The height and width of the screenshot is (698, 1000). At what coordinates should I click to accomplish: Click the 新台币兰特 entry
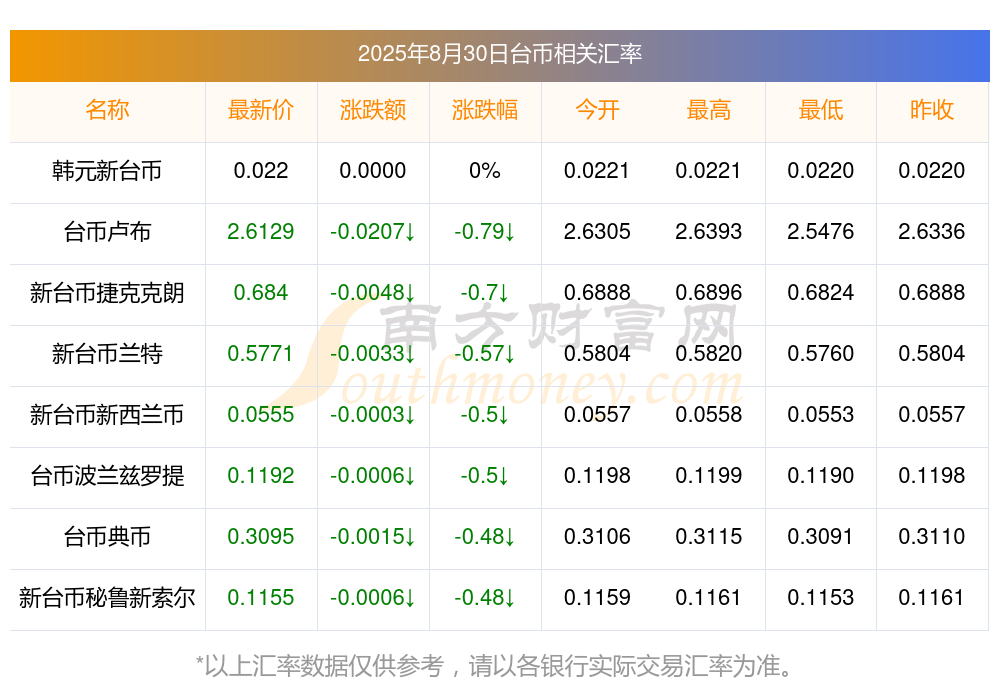tap(107, 353)
